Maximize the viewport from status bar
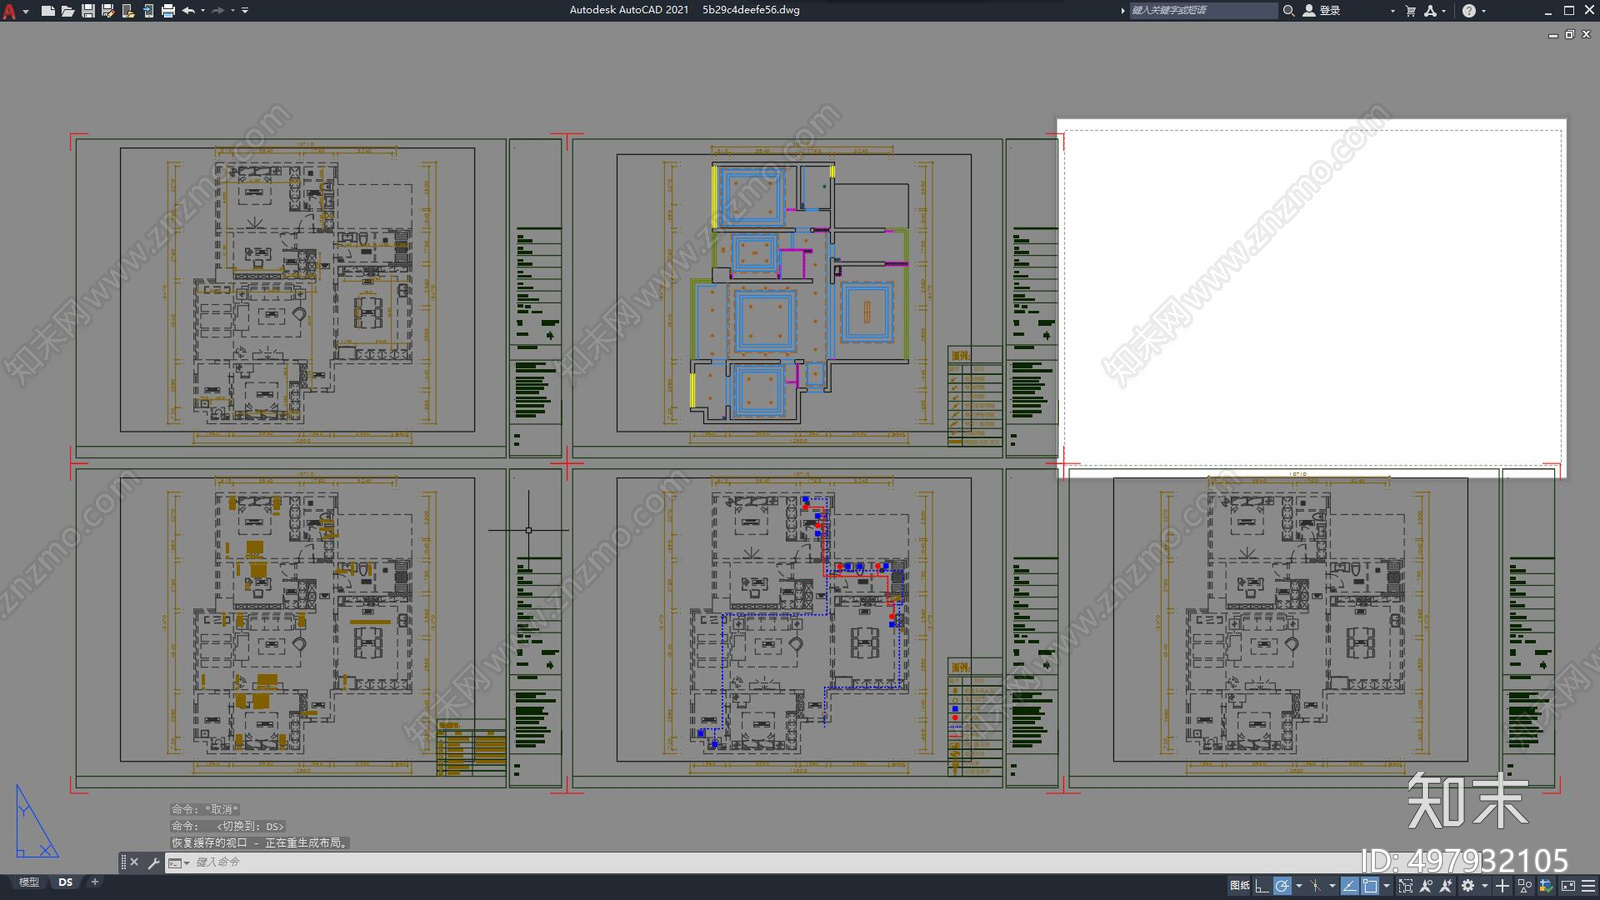The width and height of the screenshot is (1600, 900). tap(1406, 886)
